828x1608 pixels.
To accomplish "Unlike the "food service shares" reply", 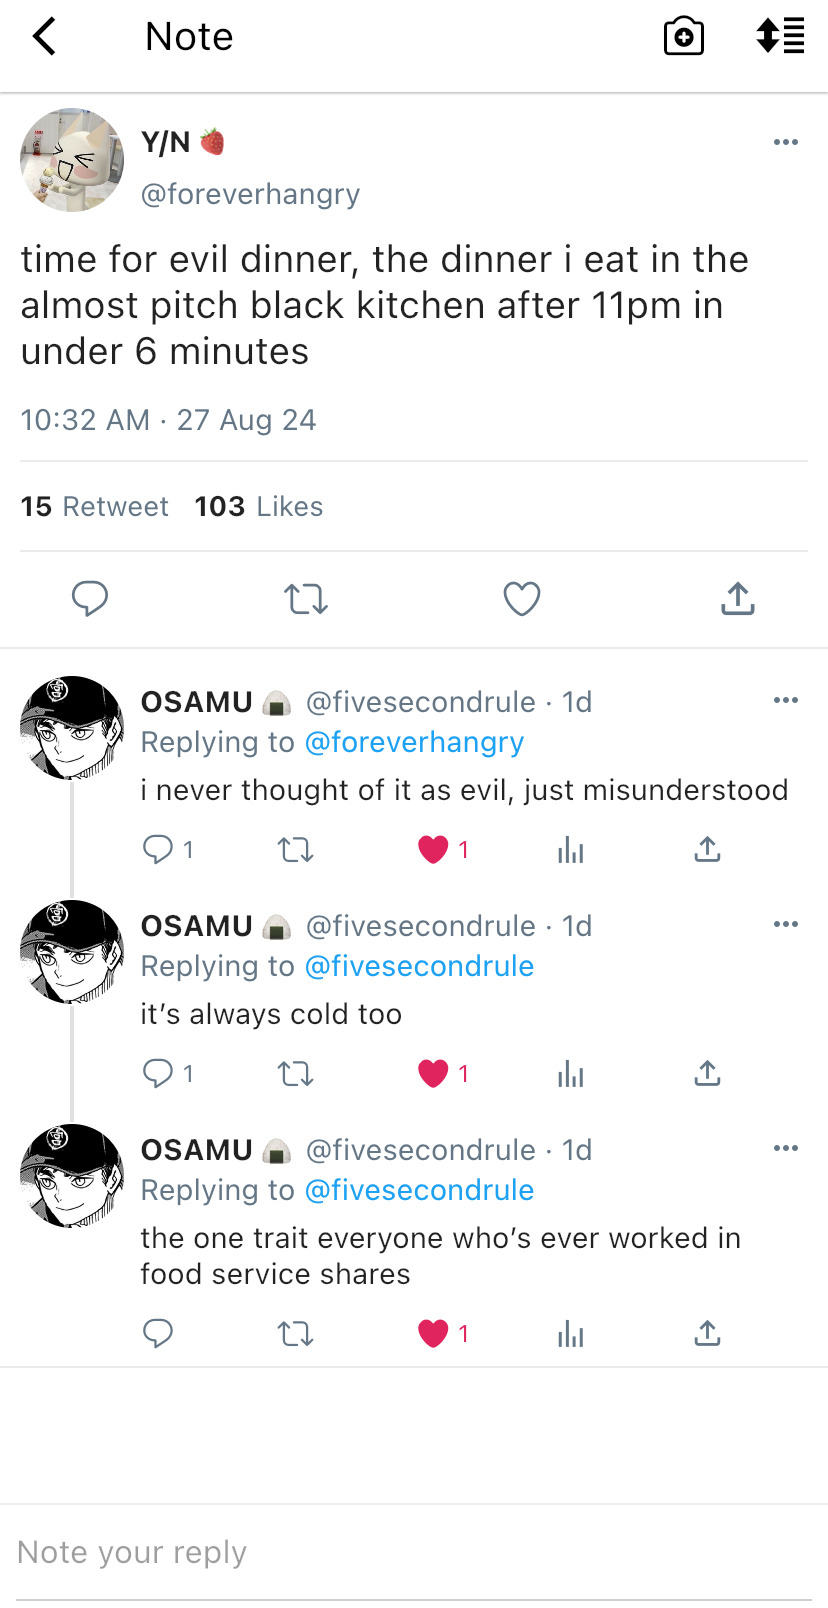I will [x=433, y=1334].
